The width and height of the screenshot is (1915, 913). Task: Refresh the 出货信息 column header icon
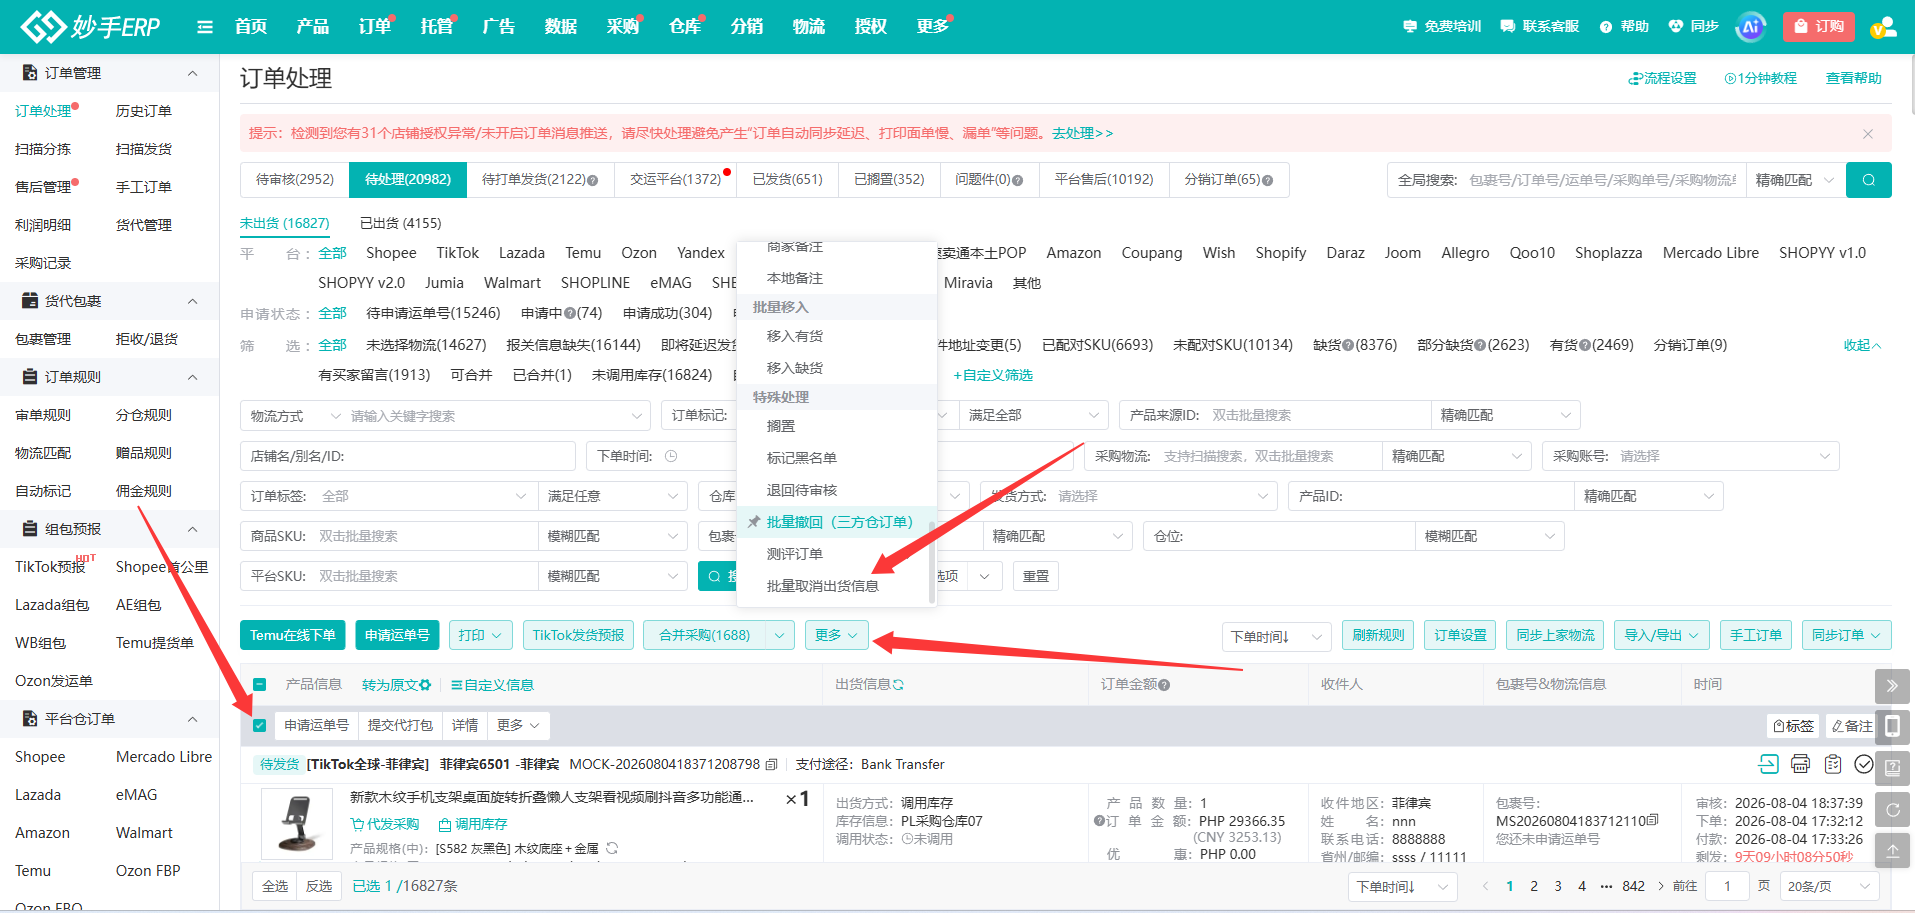pyautogui.click(x=898, y=685)
